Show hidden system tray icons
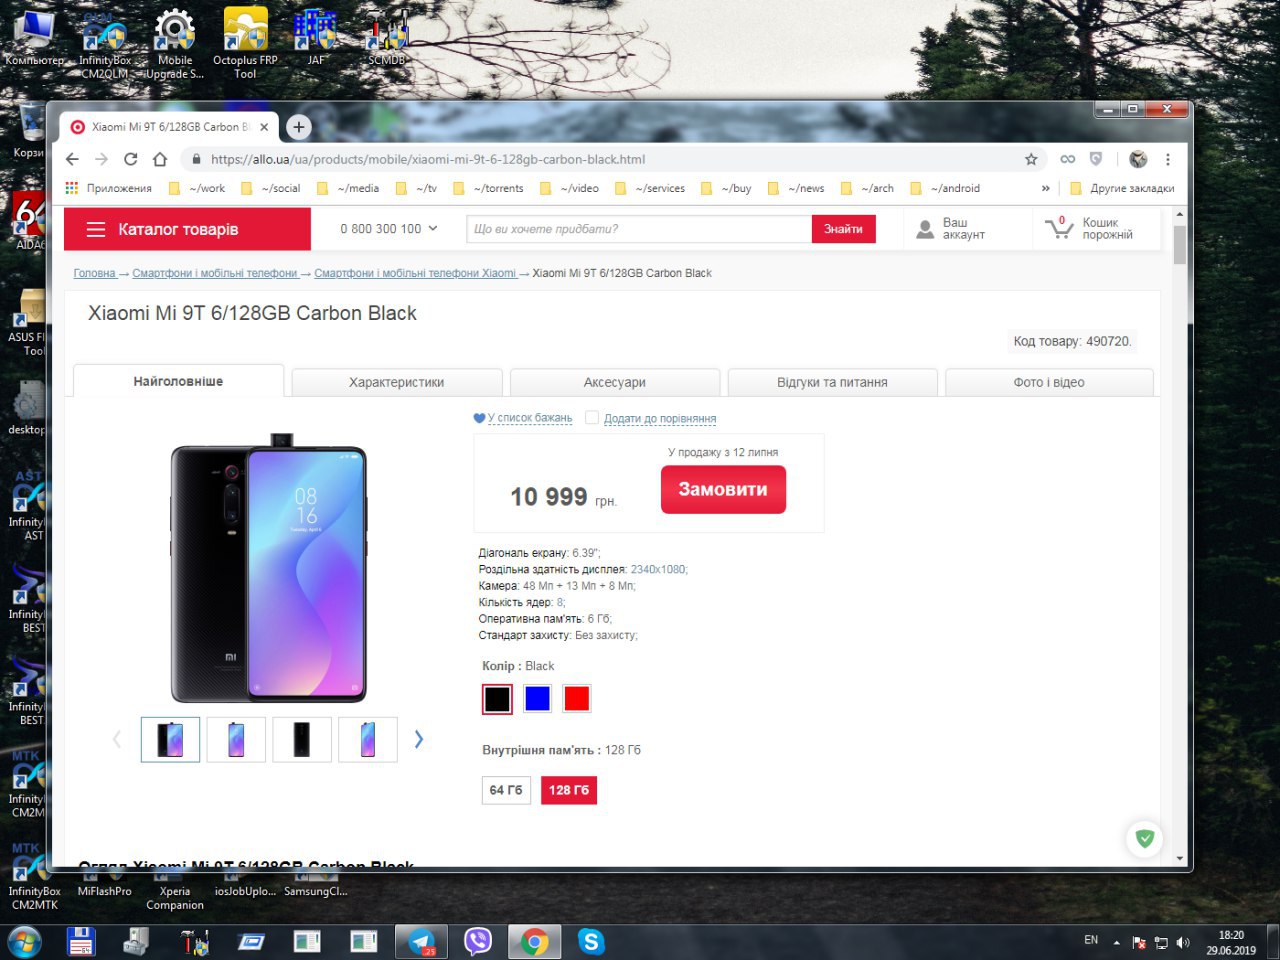1280x960 pixels. click(1116, 942)
